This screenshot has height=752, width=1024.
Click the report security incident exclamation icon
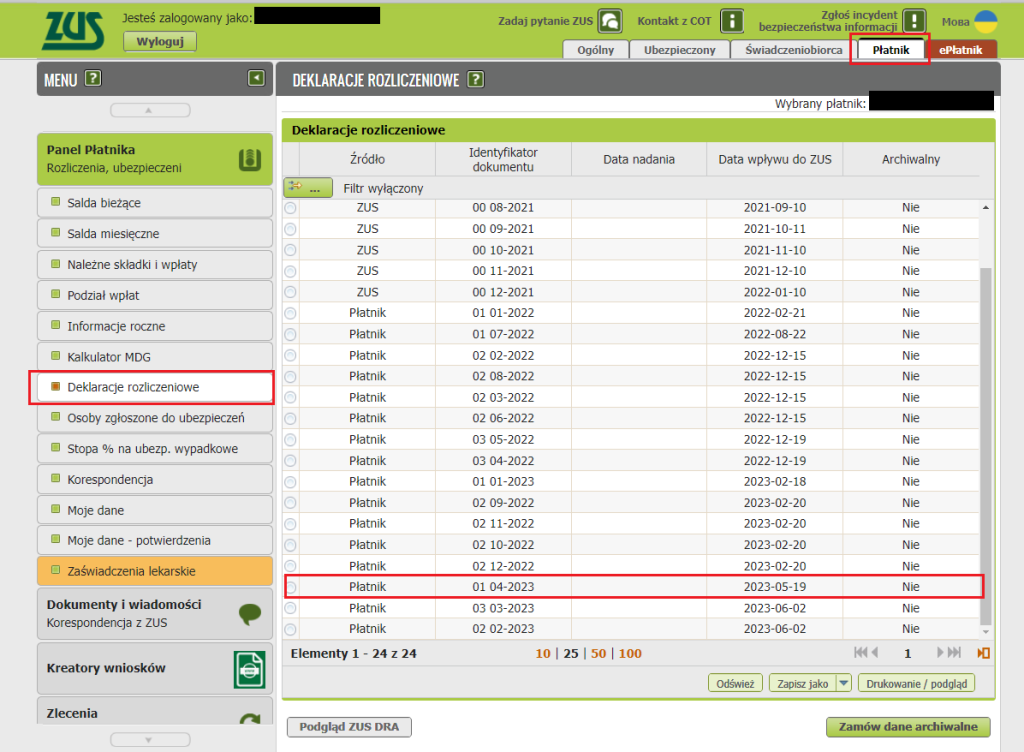tap(914, 21)
